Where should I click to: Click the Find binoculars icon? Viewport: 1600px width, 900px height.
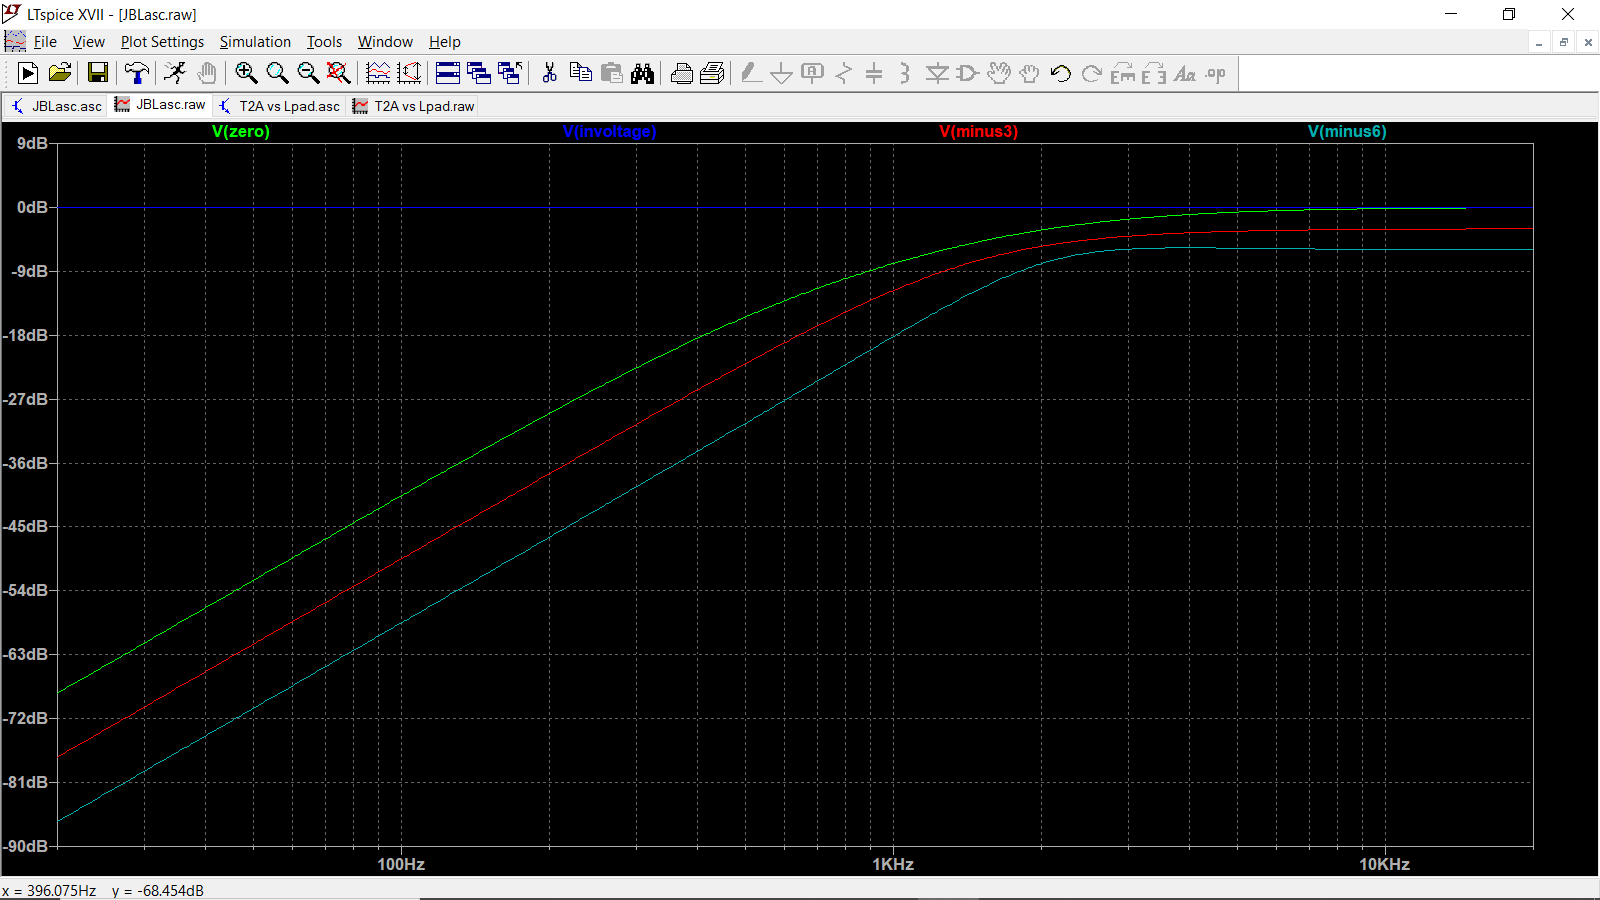coord(643,73)
